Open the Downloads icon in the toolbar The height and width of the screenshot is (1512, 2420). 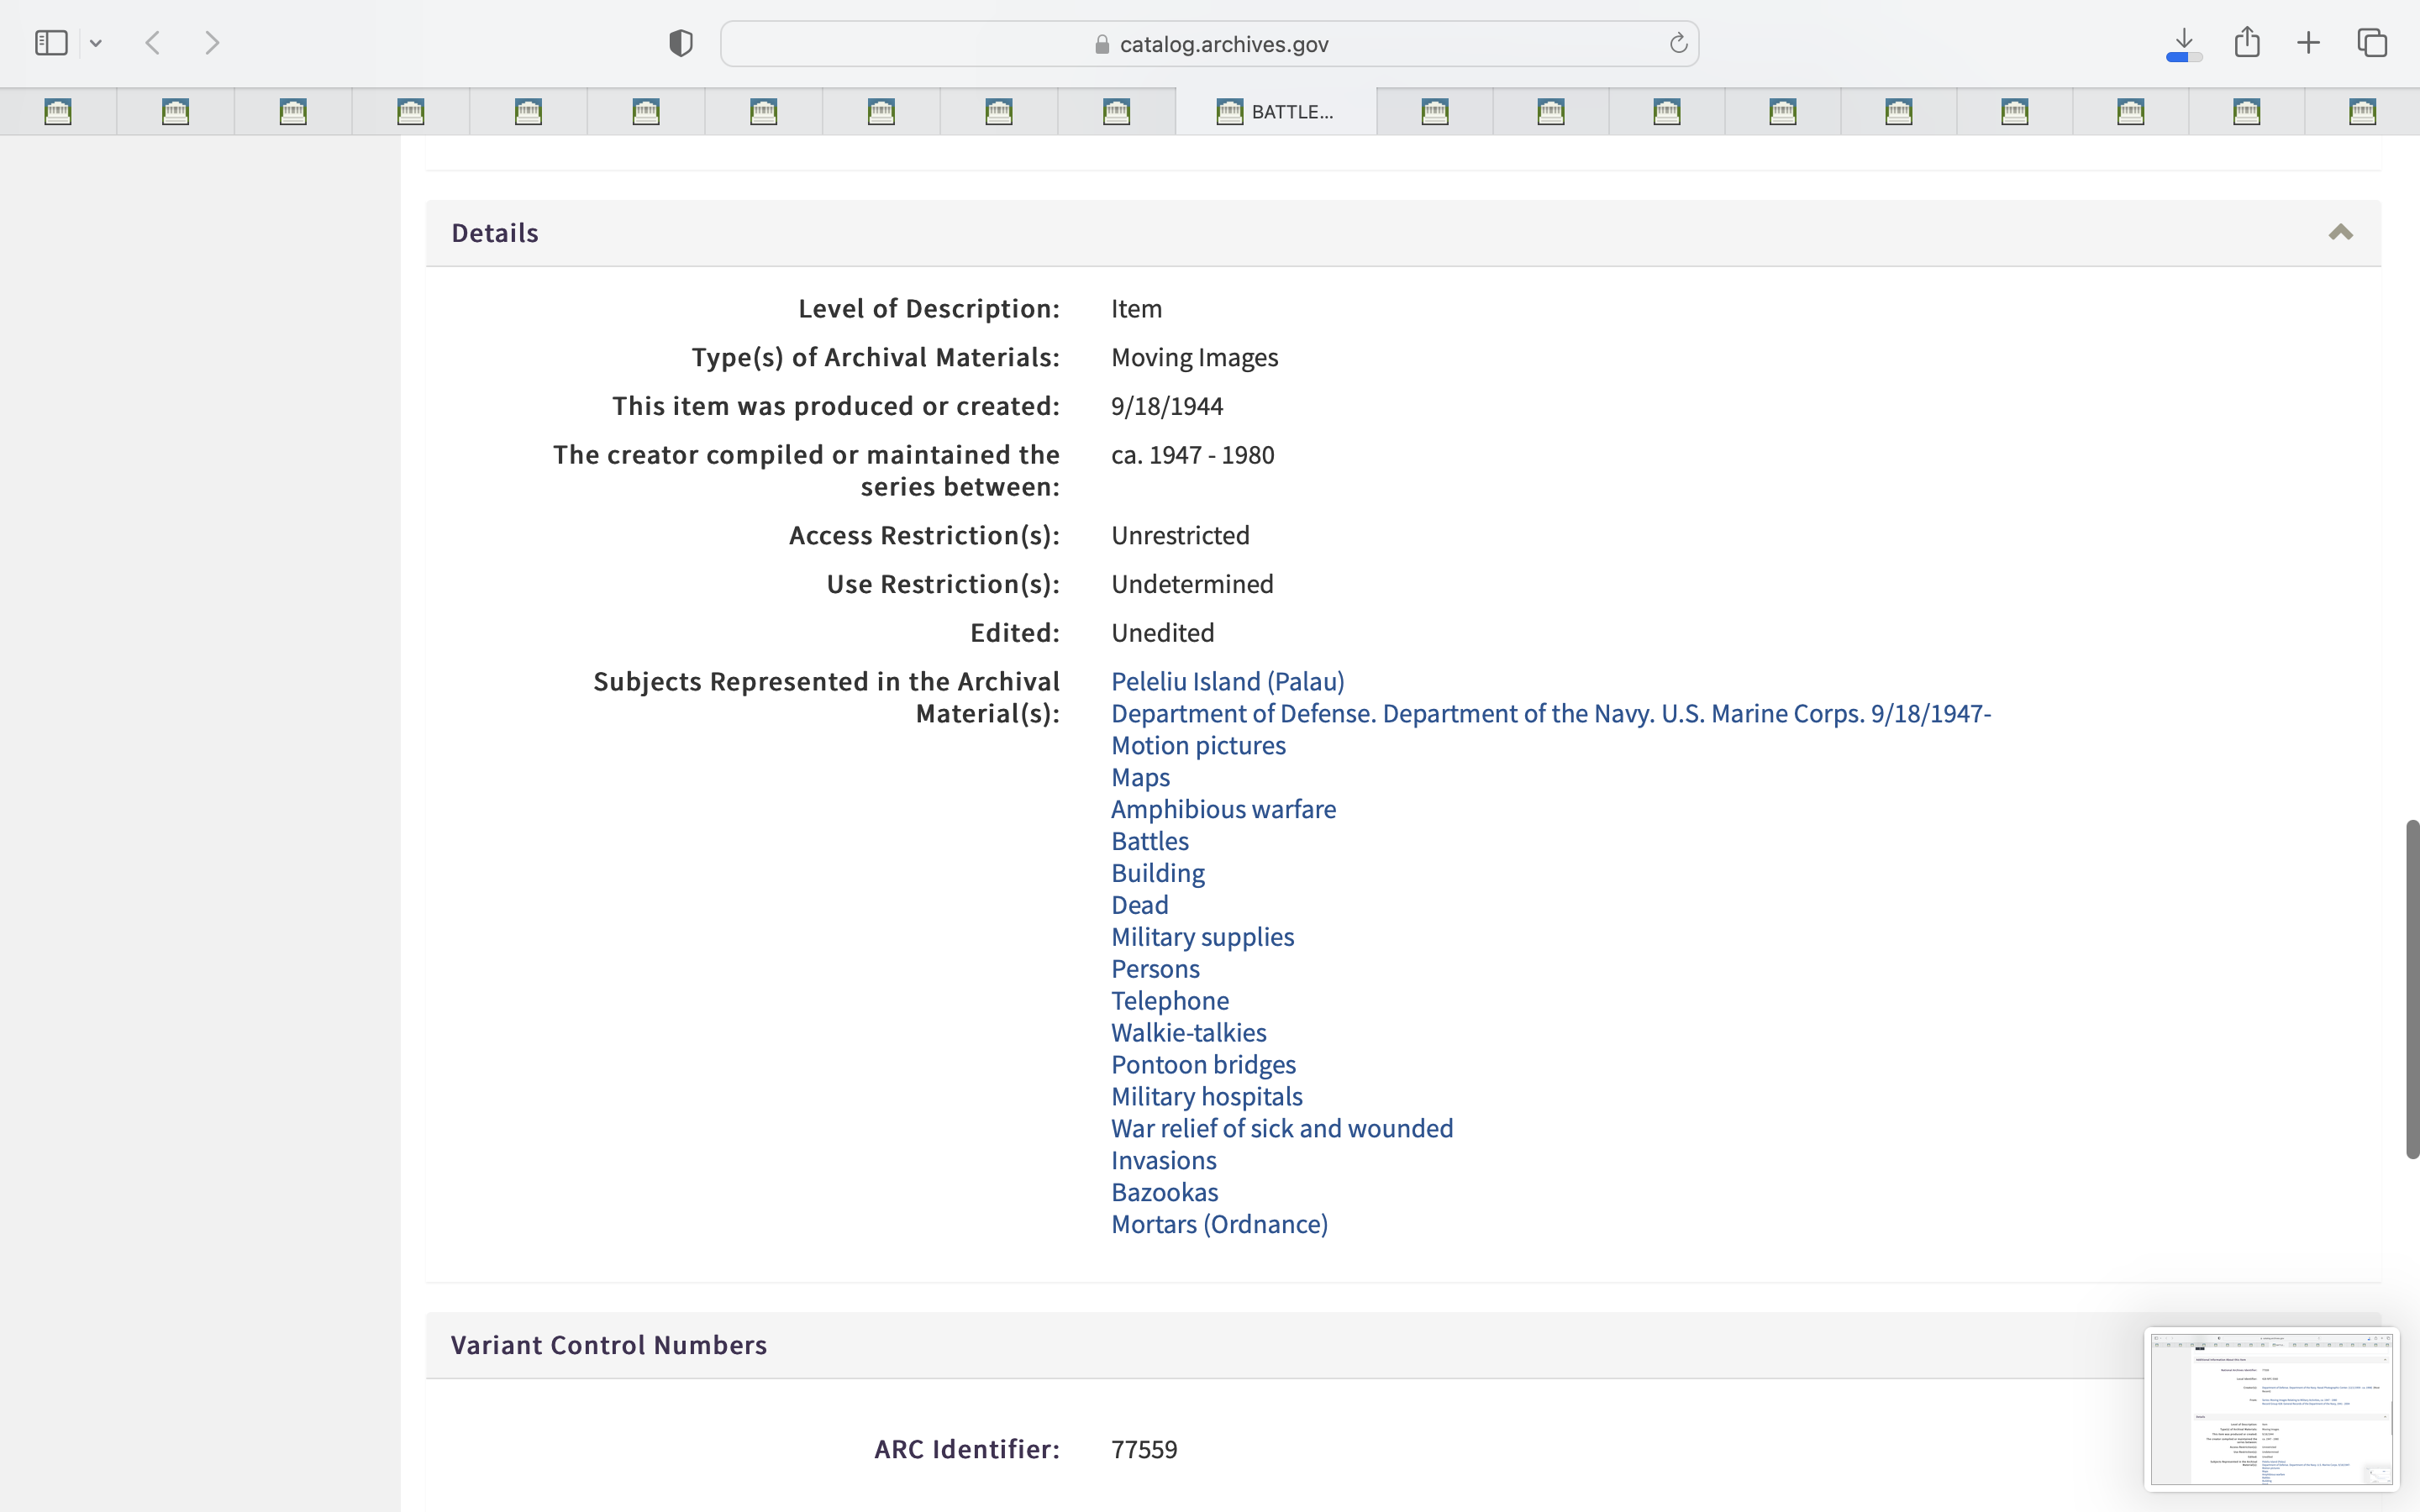[2184, 43]
